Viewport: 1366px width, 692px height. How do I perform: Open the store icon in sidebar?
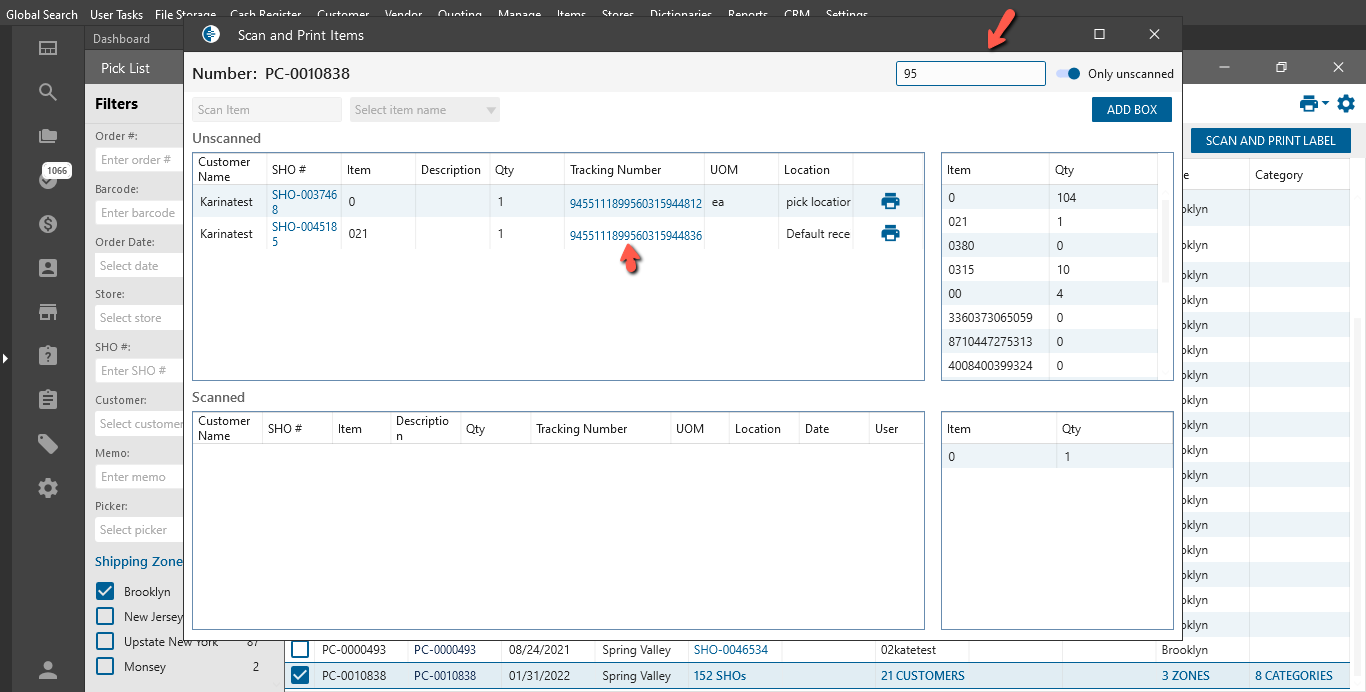click(x=48, y=312)
